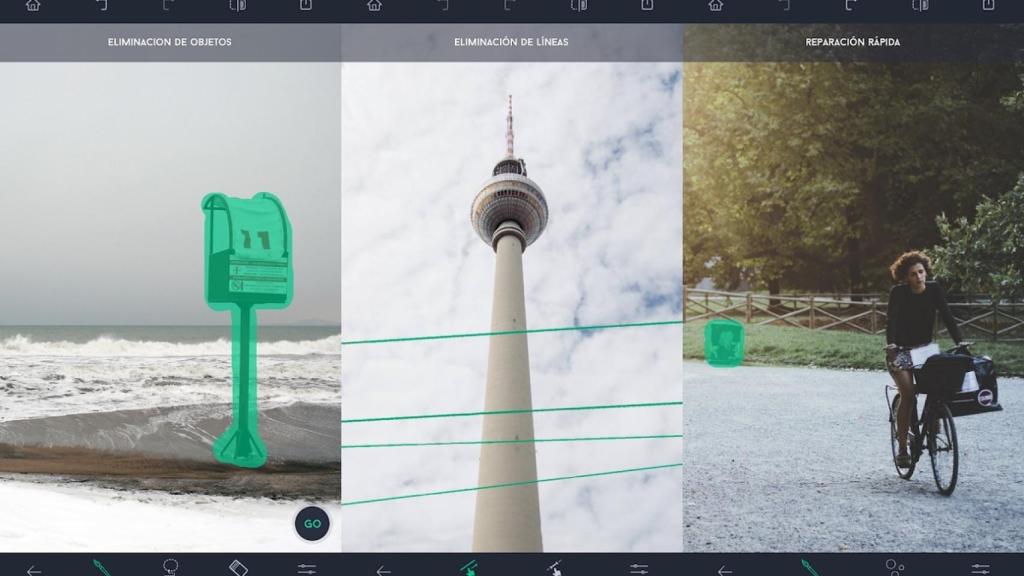
Task: Choose the blemish remover circles under cyclist photo
Action: 895,568
